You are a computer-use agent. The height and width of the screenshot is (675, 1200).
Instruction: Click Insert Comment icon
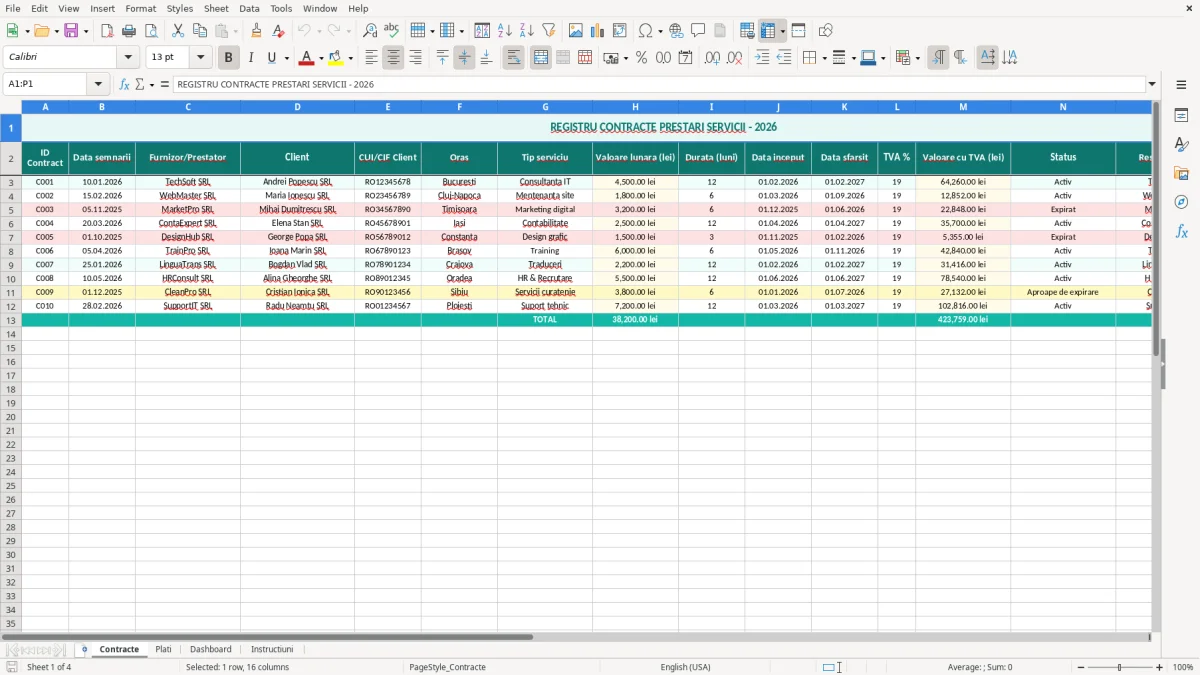point(698,31)
